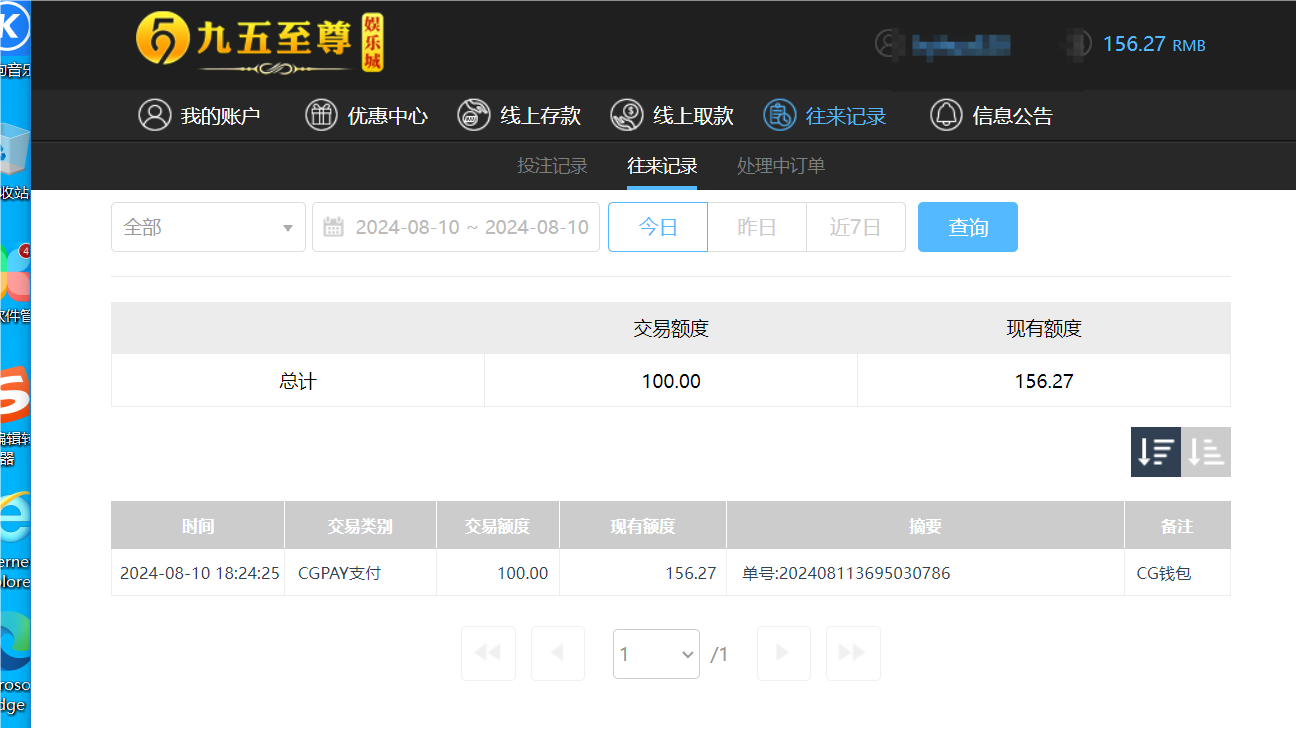Click the descending sort icon above the table
This screenshot has width=1296, height=729.
point(1155,451)
